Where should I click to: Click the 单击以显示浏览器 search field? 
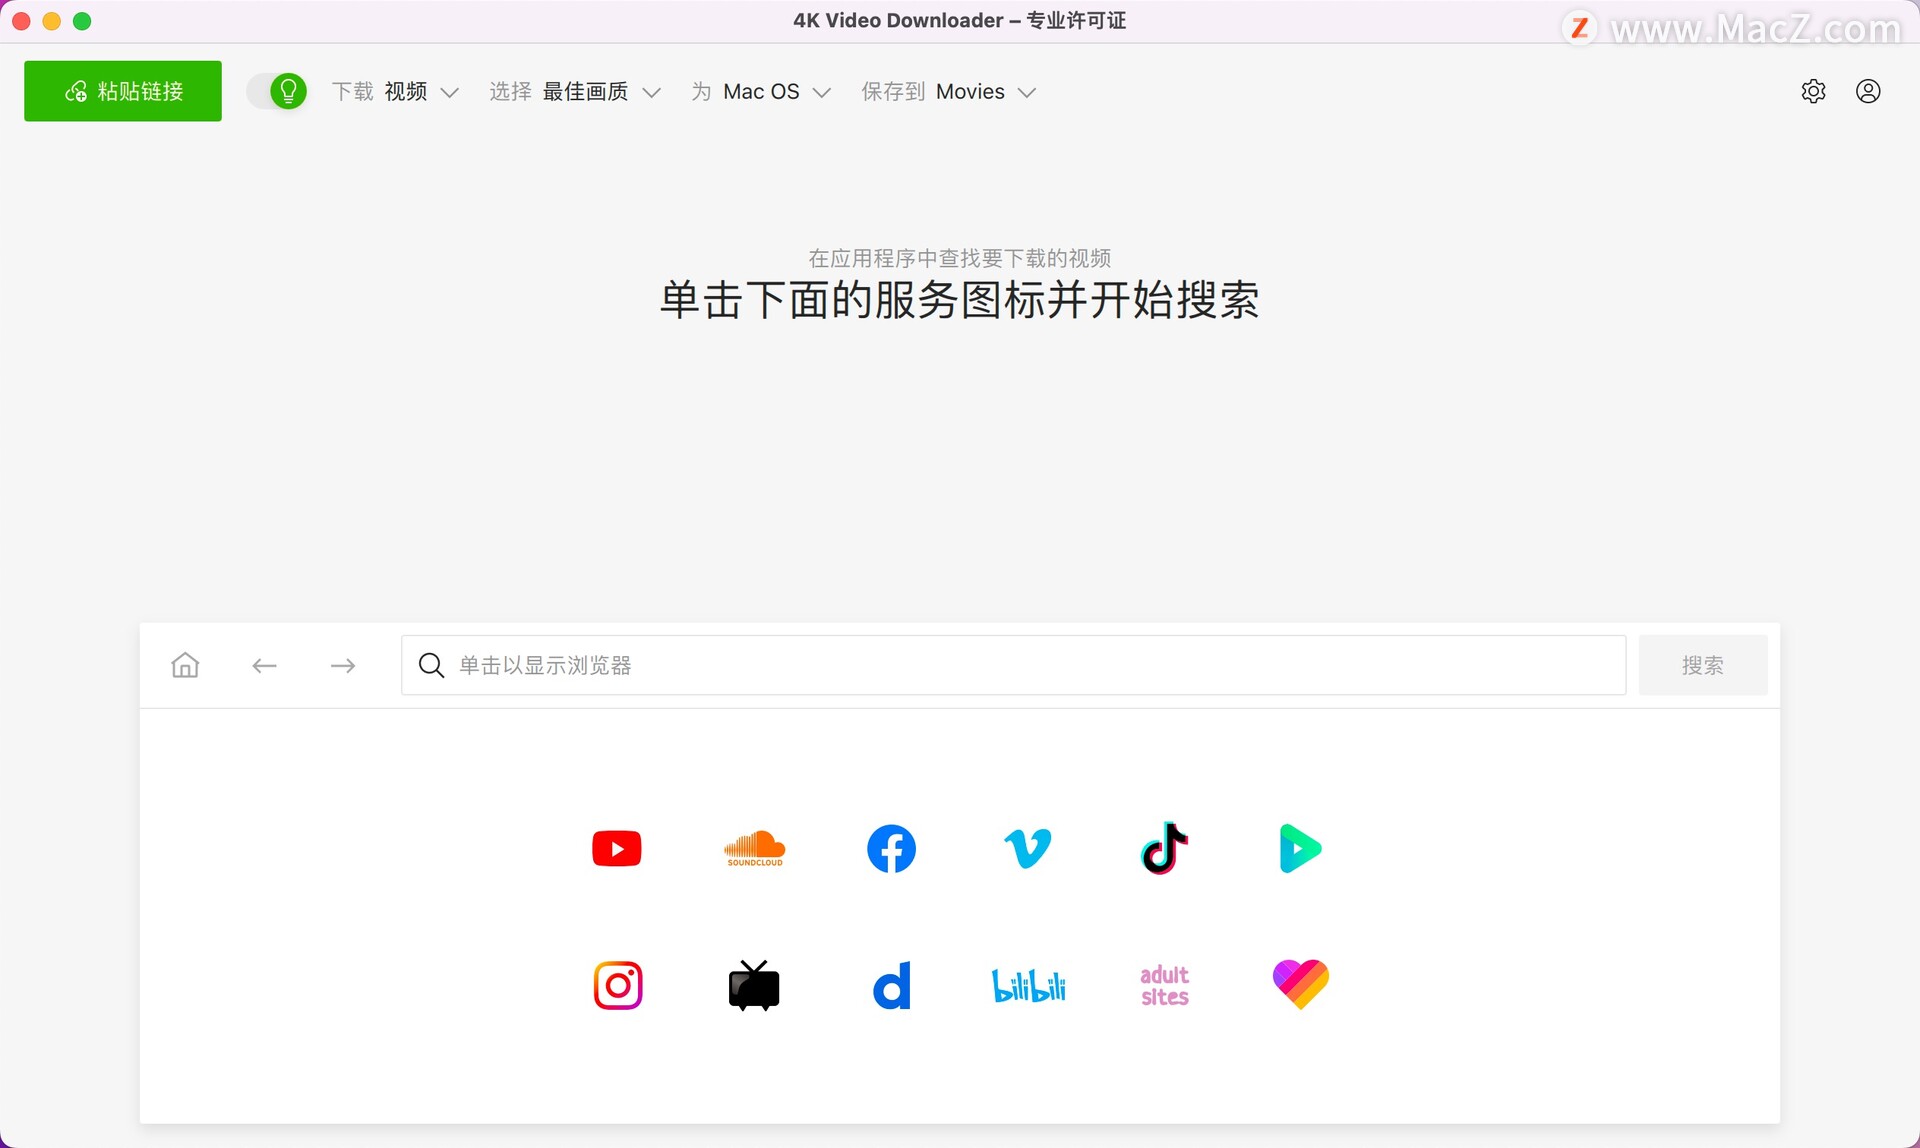1013,665
